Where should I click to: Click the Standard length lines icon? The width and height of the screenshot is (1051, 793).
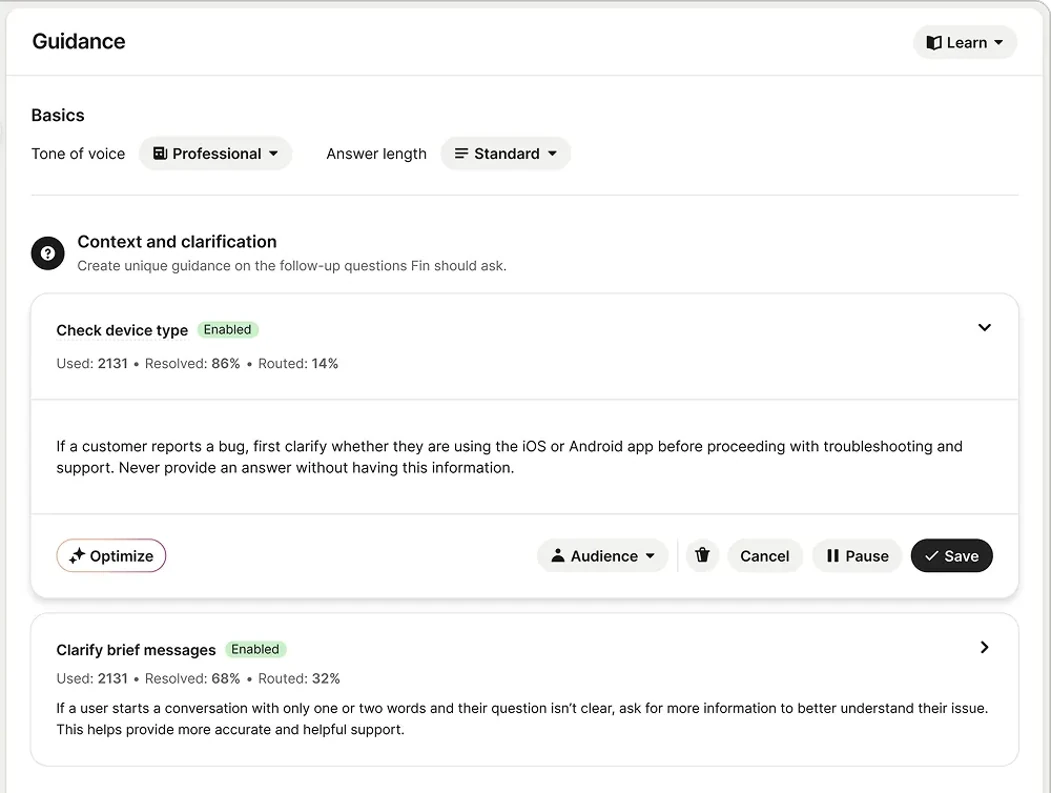461,154
